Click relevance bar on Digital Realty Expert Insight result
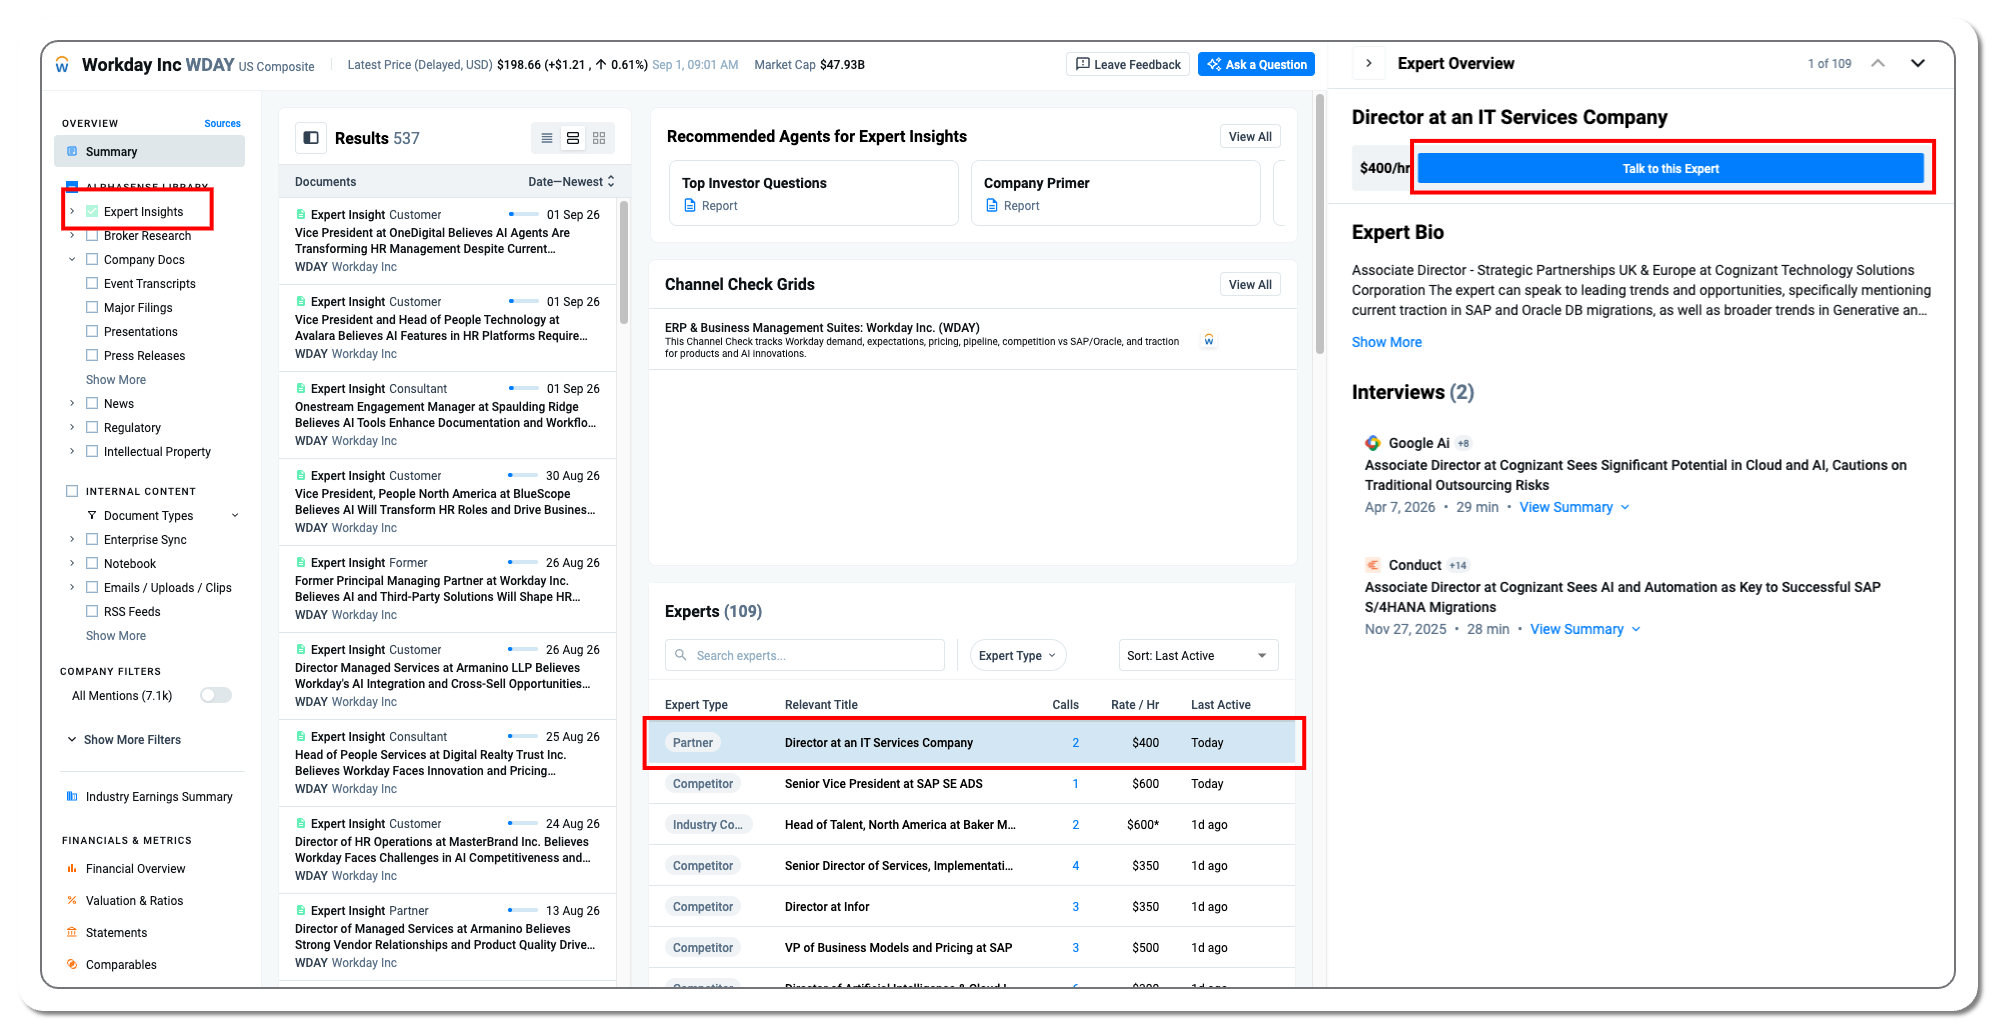This screenshot has height=1029, width=1996. point(524,736)
